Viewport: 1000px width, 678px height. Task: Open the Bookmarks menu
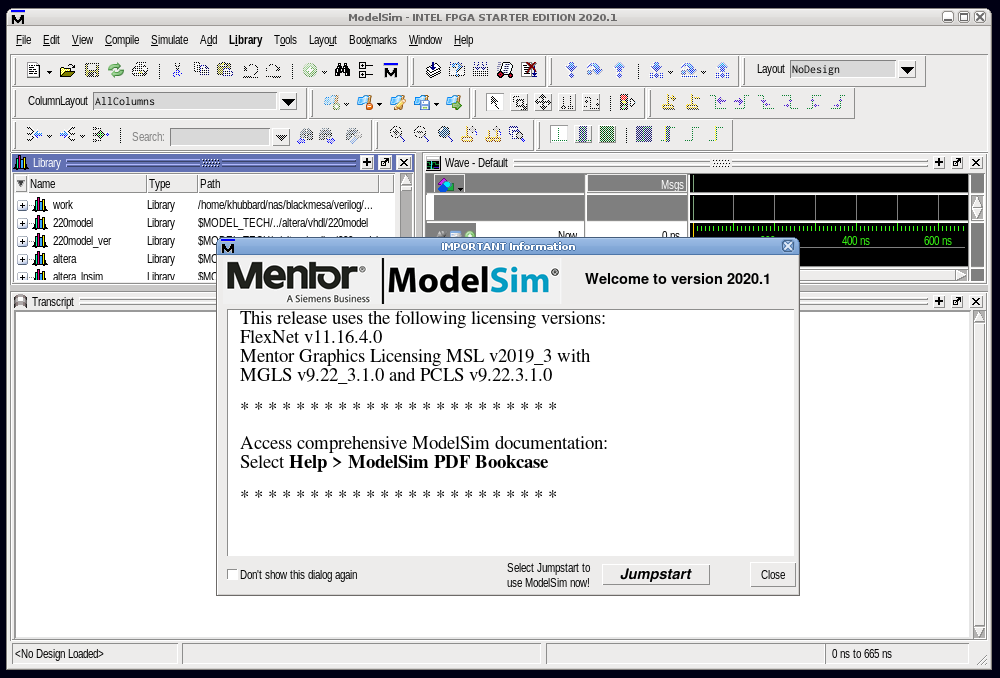[x=372, y=40]
